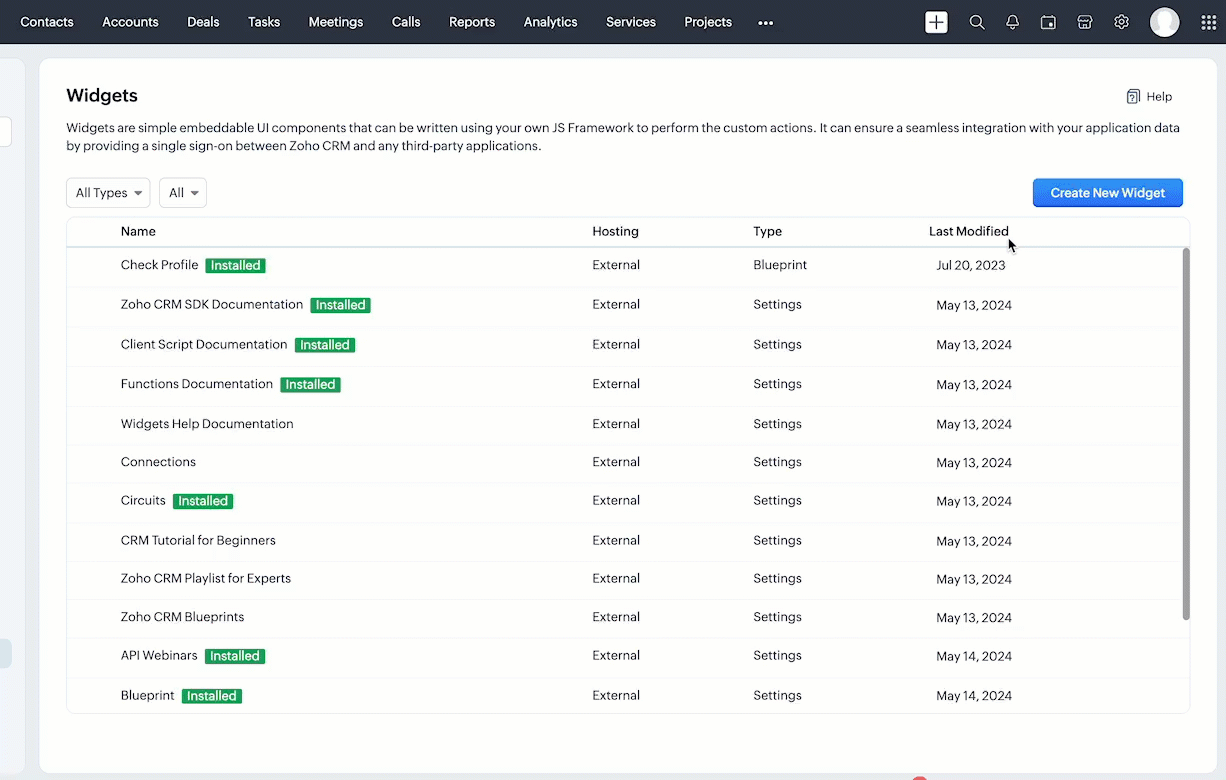Open the Deals module
The width and height of the screenshot is (1226, 780).
click(x=203, y=22)
